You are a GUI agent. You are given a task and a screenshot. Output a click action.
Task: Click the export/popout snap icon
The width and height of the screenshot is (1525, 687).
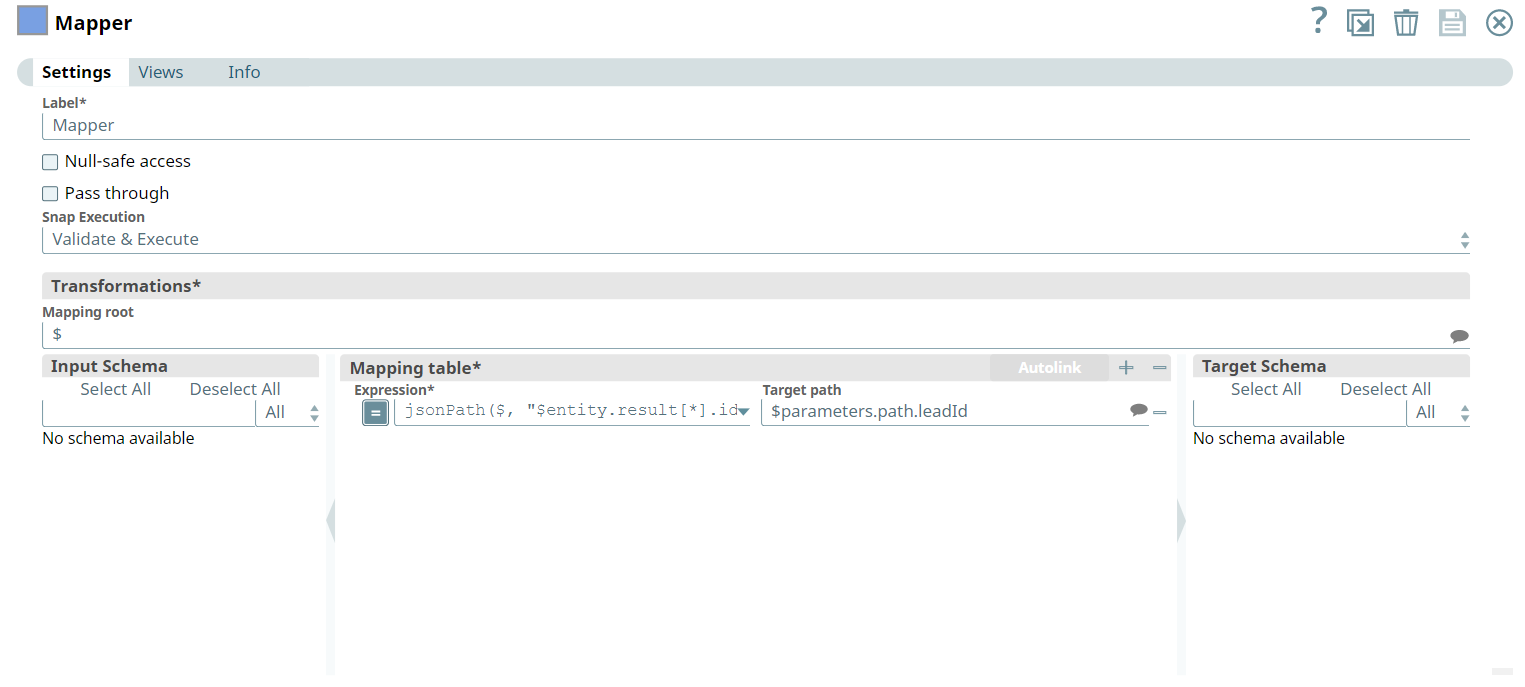point(1360,22)
